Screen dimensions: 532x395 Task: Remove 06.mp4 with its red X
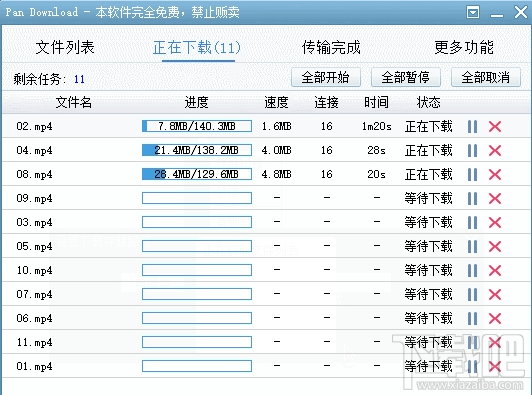pyautogui.click(x=495, y=318)
